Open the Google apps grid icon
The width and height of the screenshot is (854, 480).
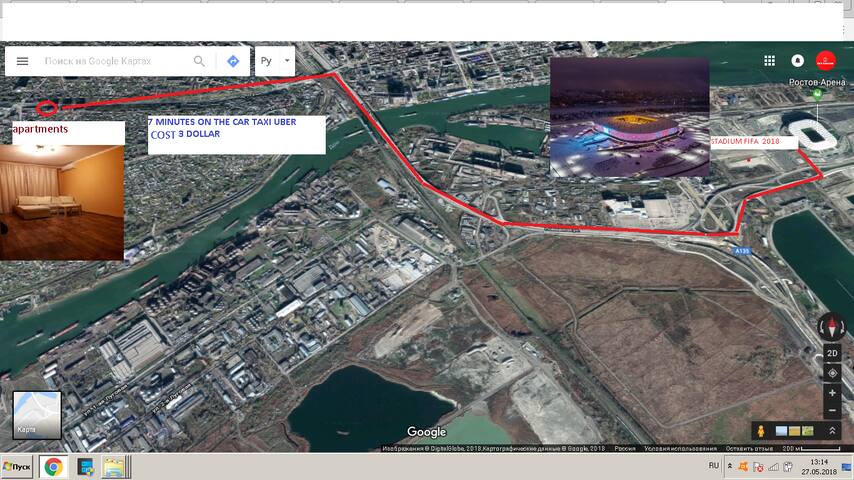[770, 60]
